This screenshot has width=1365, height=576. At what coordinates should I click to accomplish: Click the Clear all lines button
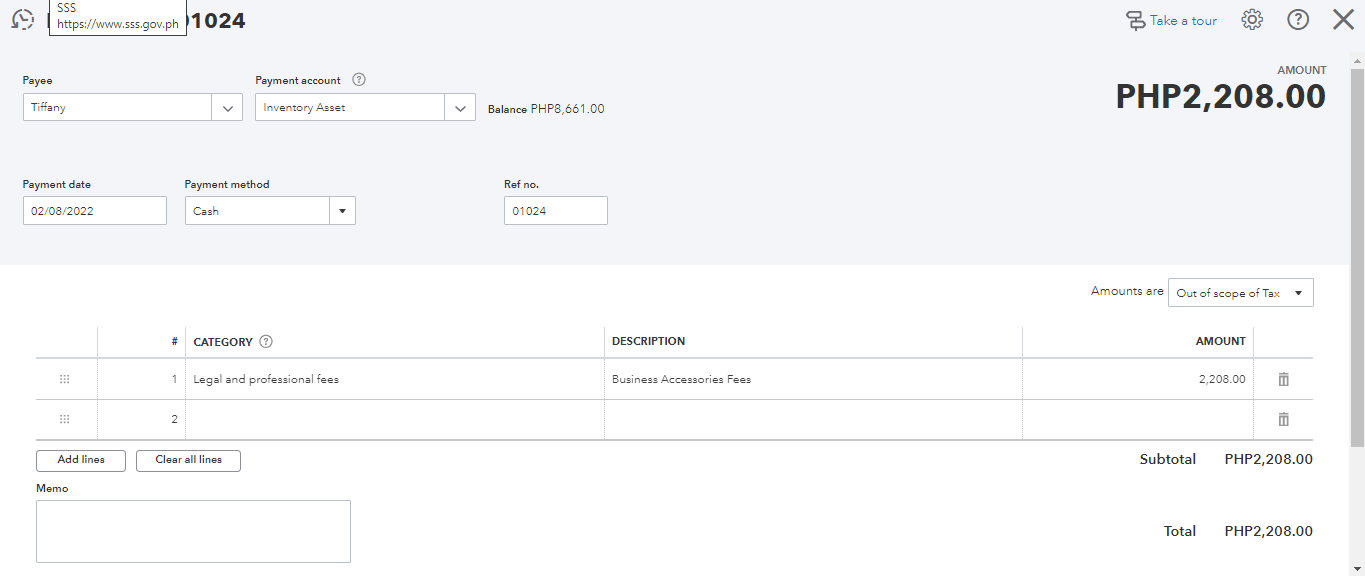pyautogui.click(x=188, y=460)
